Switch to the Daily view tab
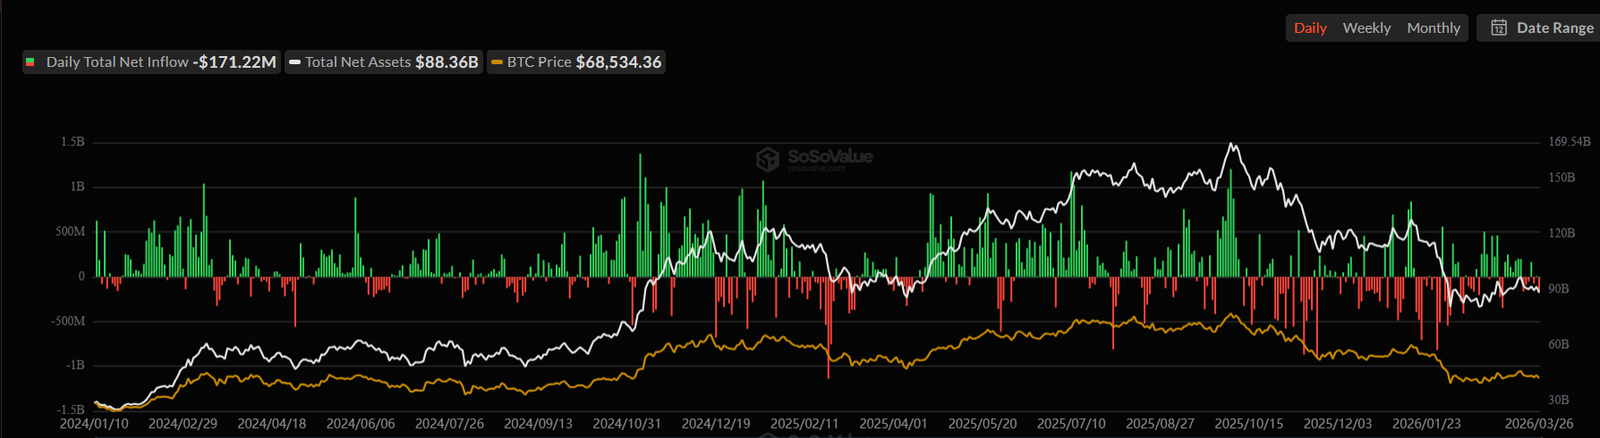The height and width of the screenshot is (438, 1600). point(1310,28)
